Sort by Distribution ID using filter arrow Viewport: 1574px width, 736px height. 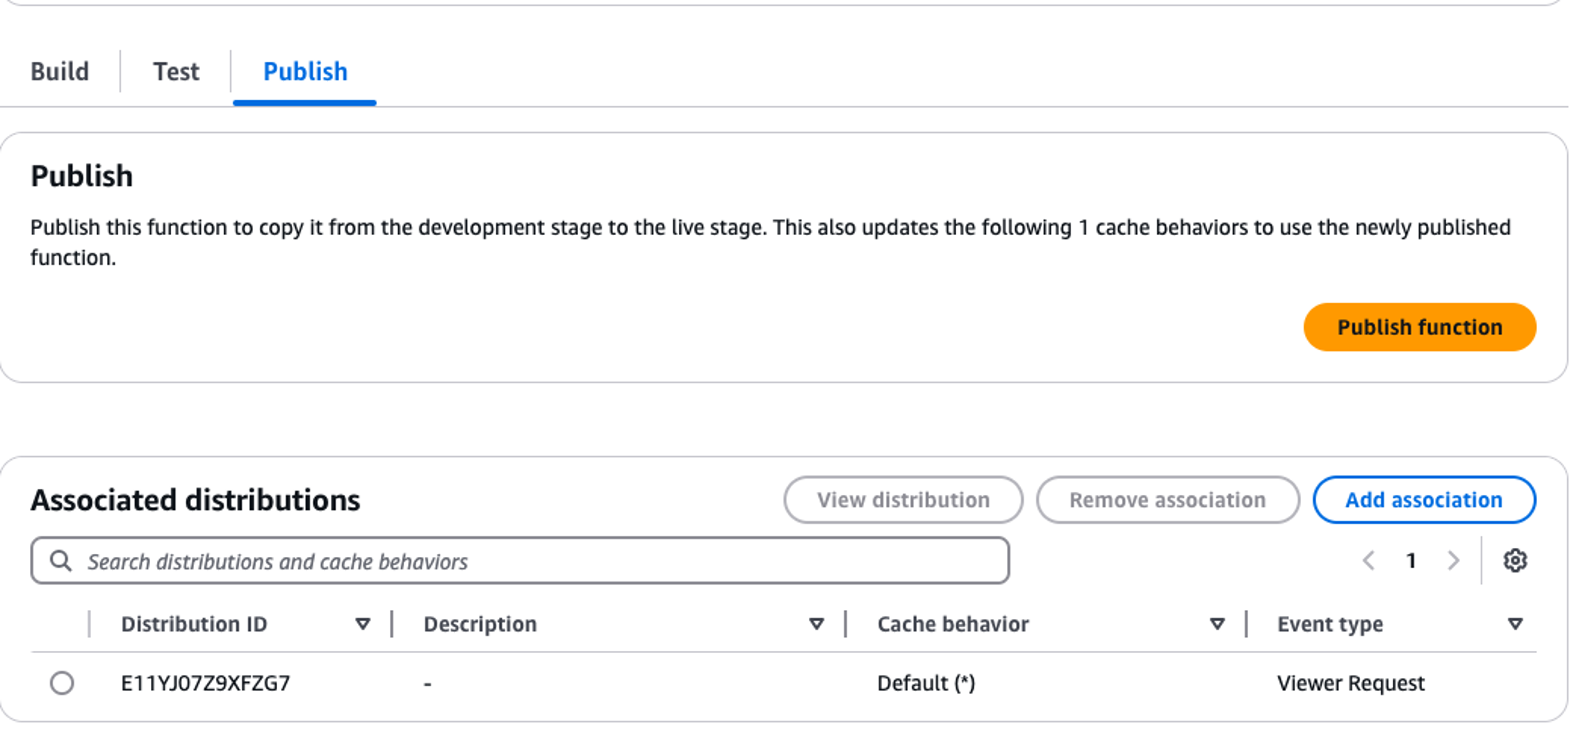[363, 623]
